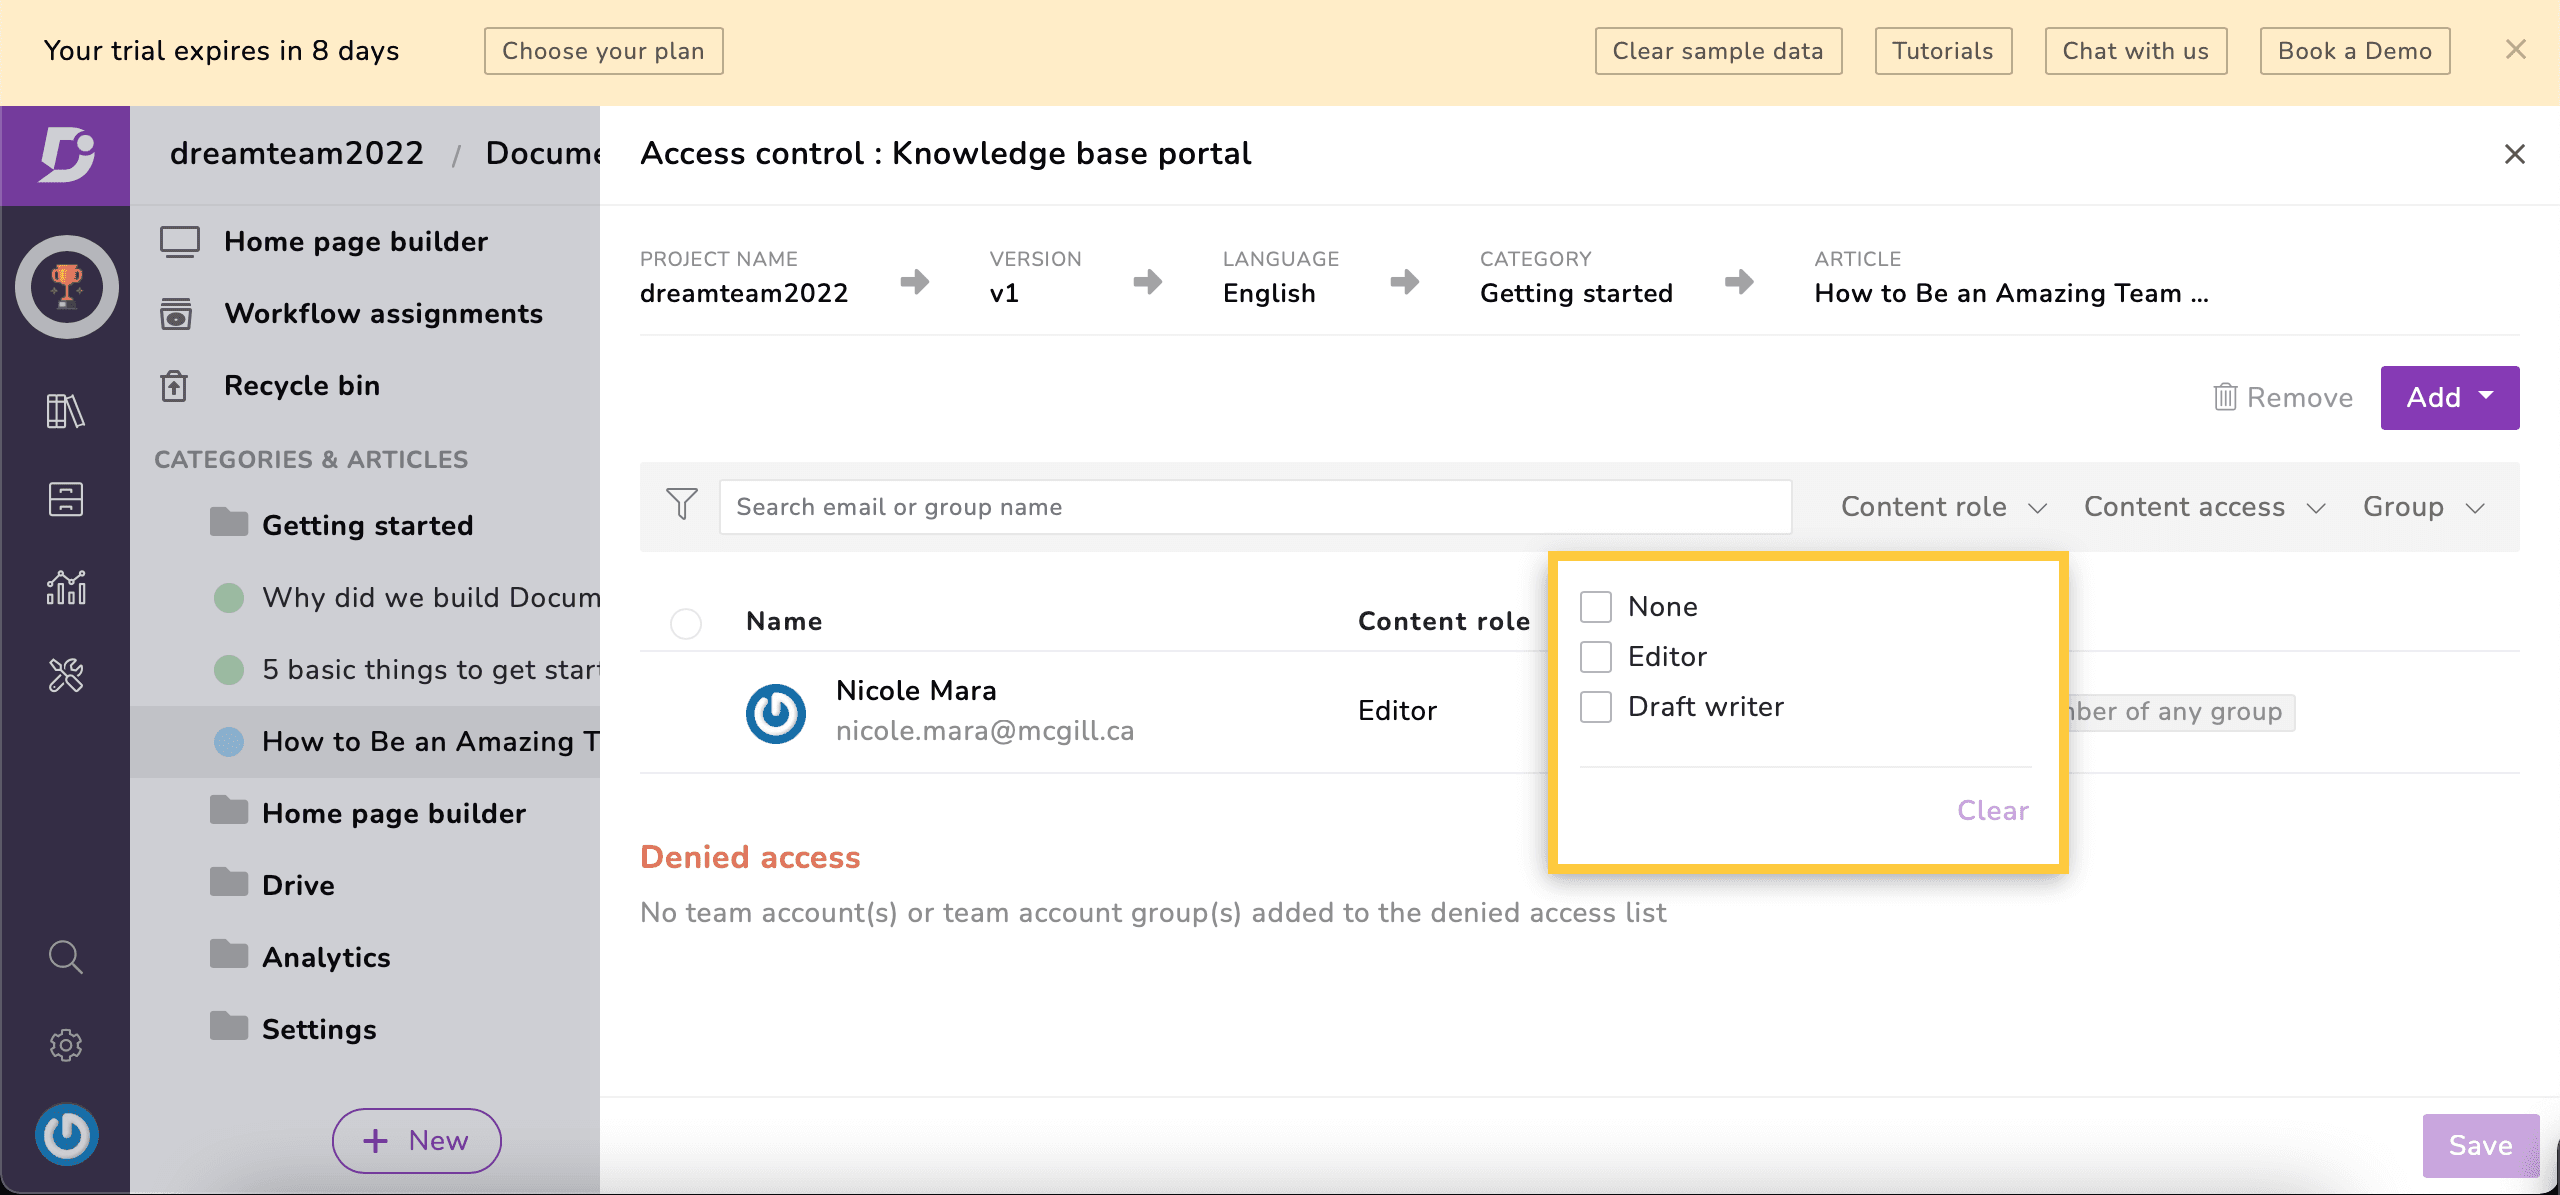Click the Workflow assignments icon
Screen dimensions: 2560x1195
click(x=178, y=313)
